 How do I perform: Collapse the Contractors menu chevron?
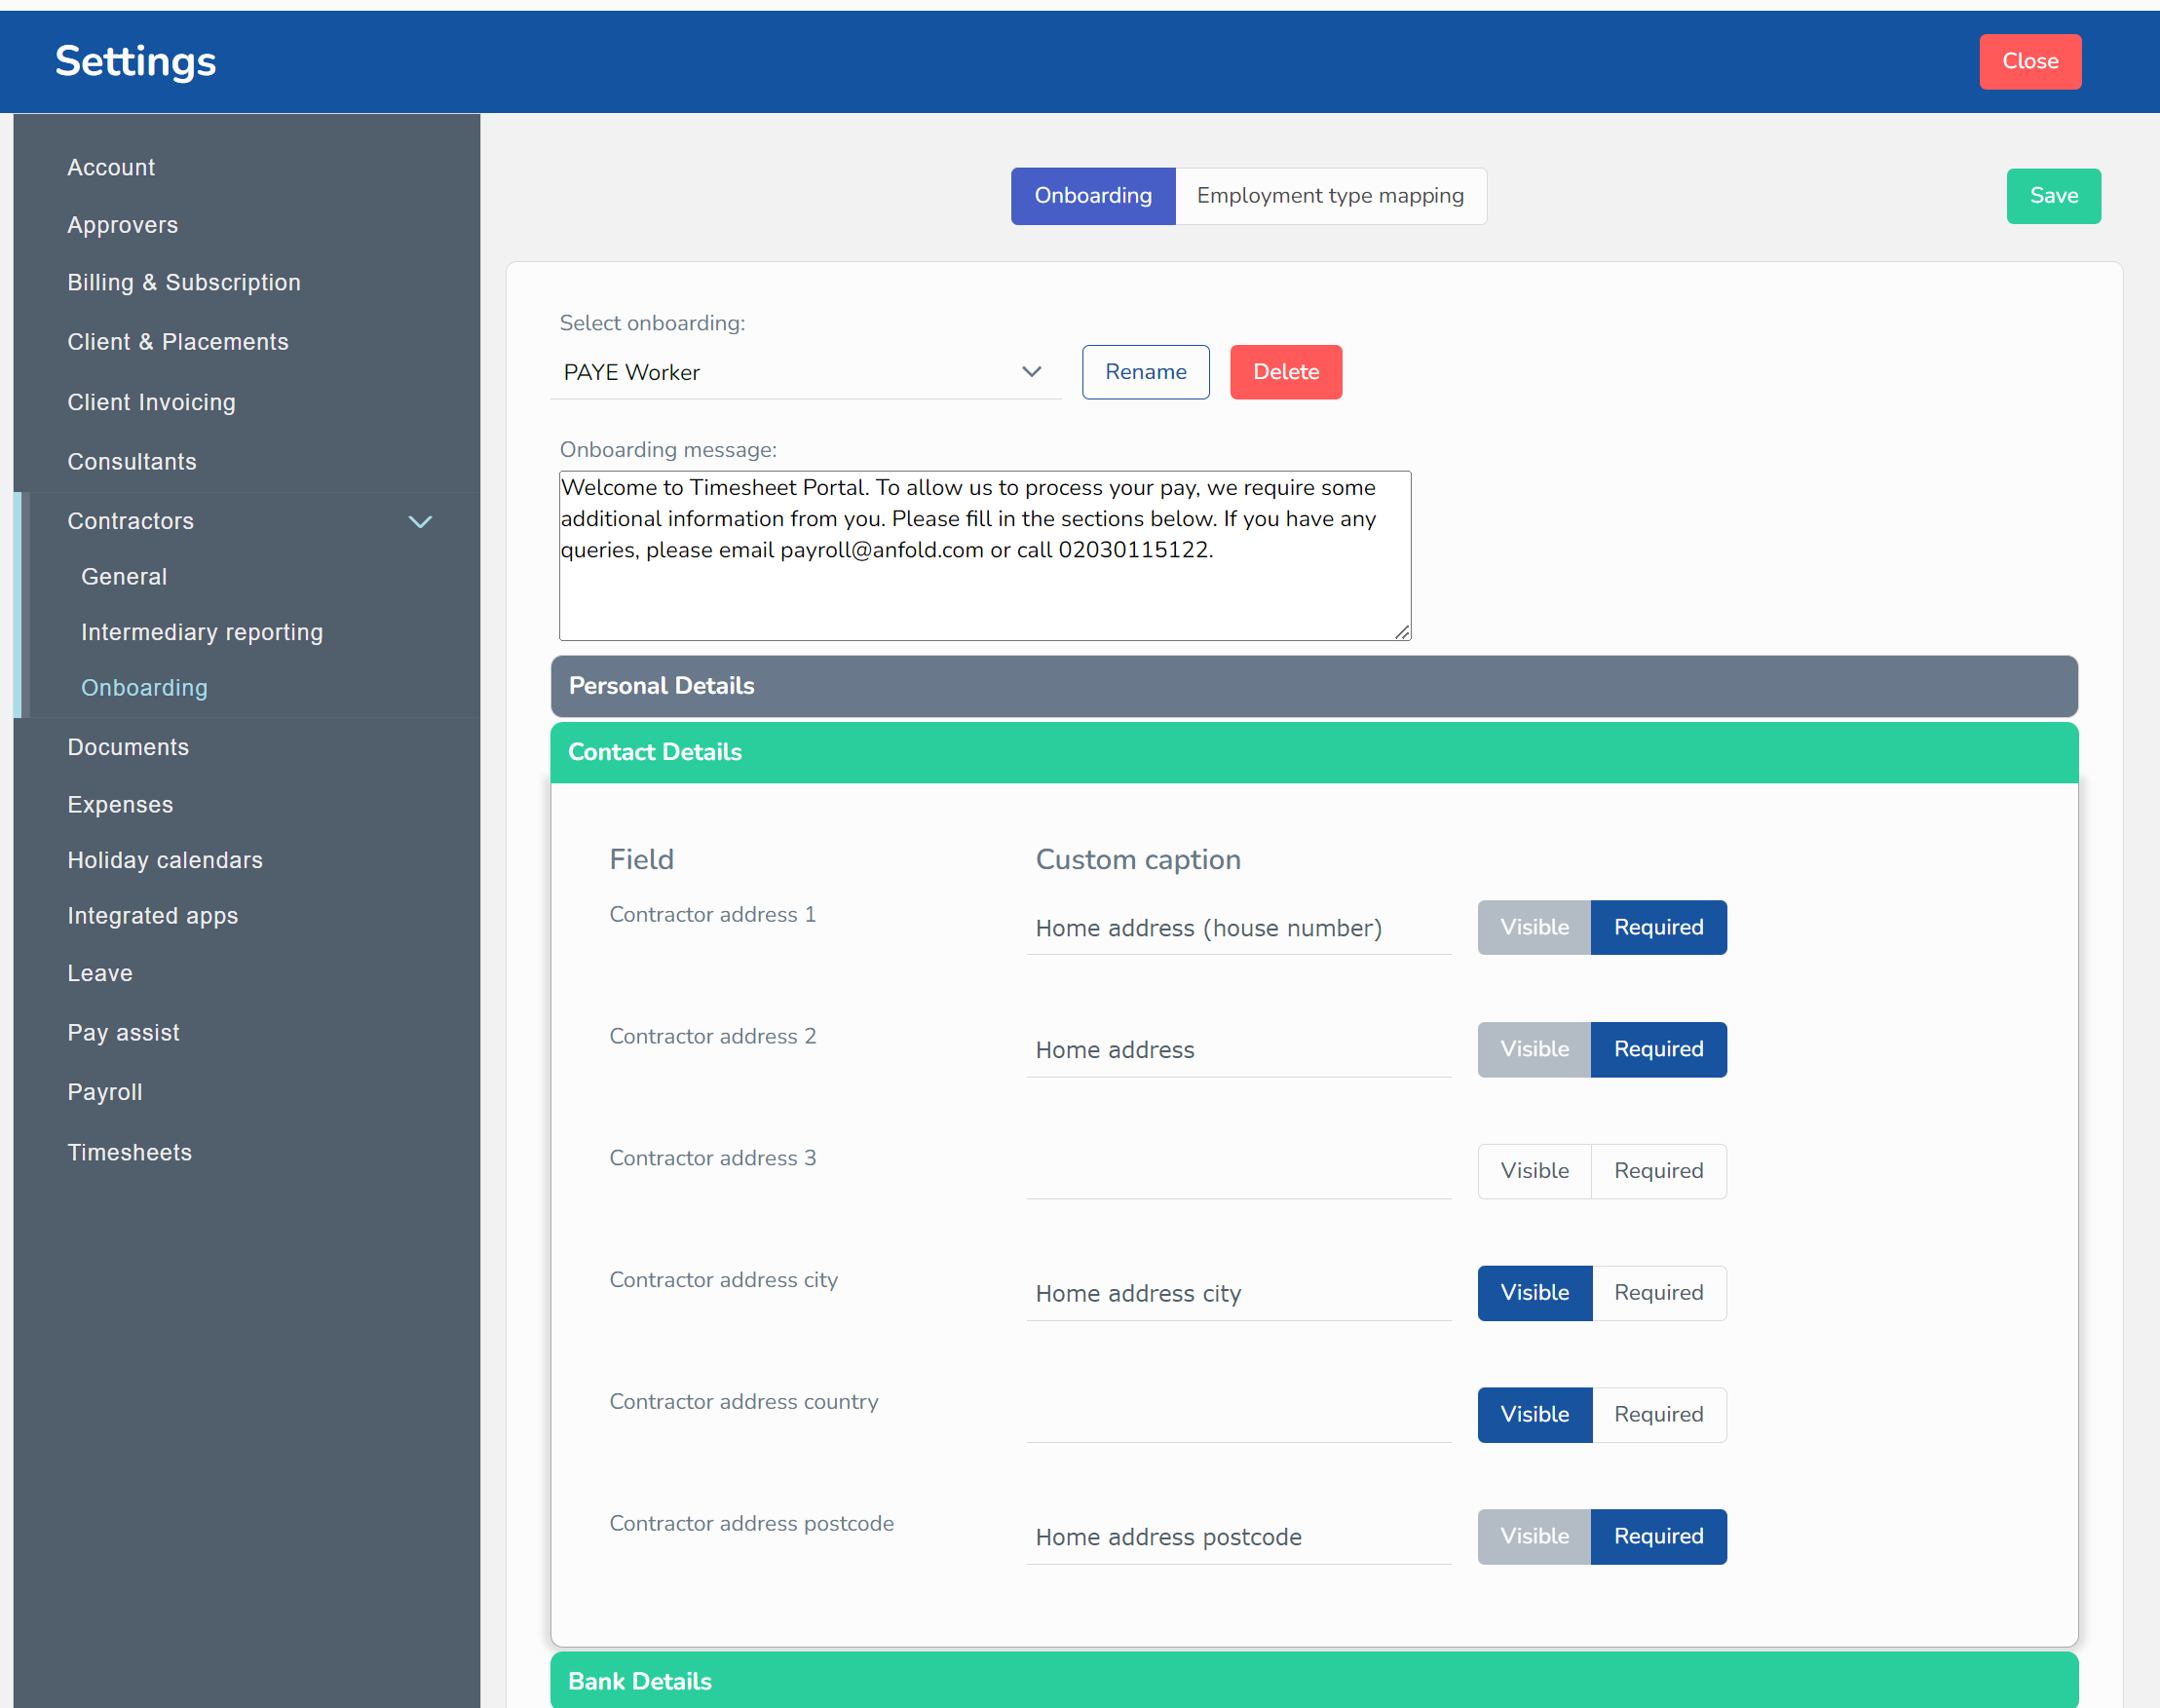pyautogui.click(x=420, y=521)
